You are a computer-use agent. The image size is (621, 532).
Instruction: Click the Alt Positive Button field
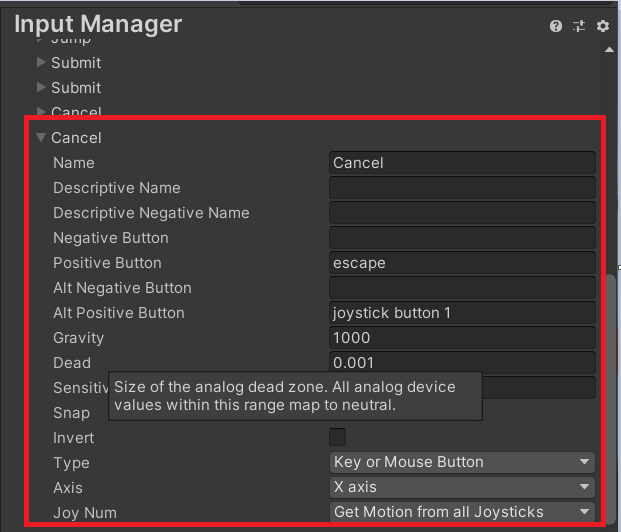point(462,312)
